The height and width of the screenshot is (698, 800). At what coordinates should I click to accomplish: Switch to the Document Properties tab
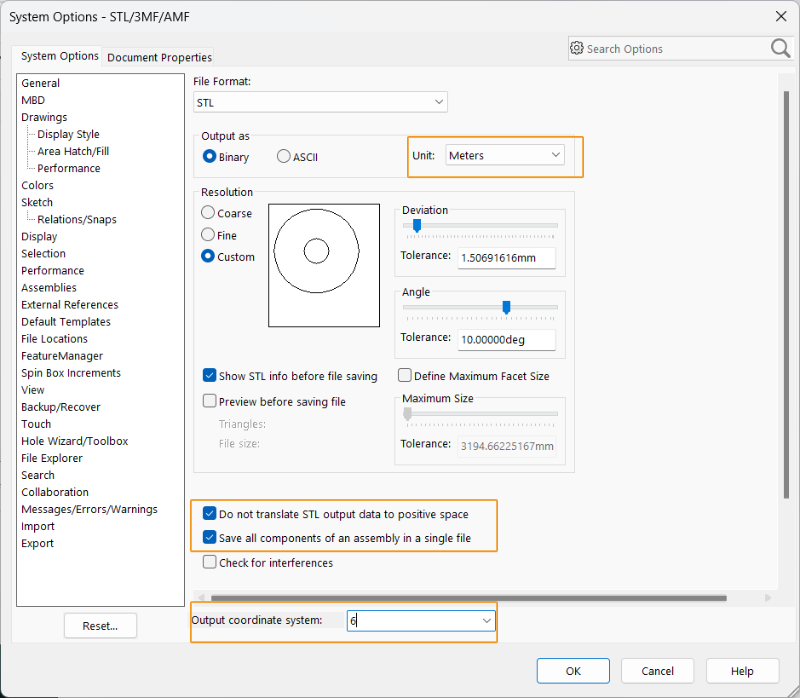[x=159, y=57]
